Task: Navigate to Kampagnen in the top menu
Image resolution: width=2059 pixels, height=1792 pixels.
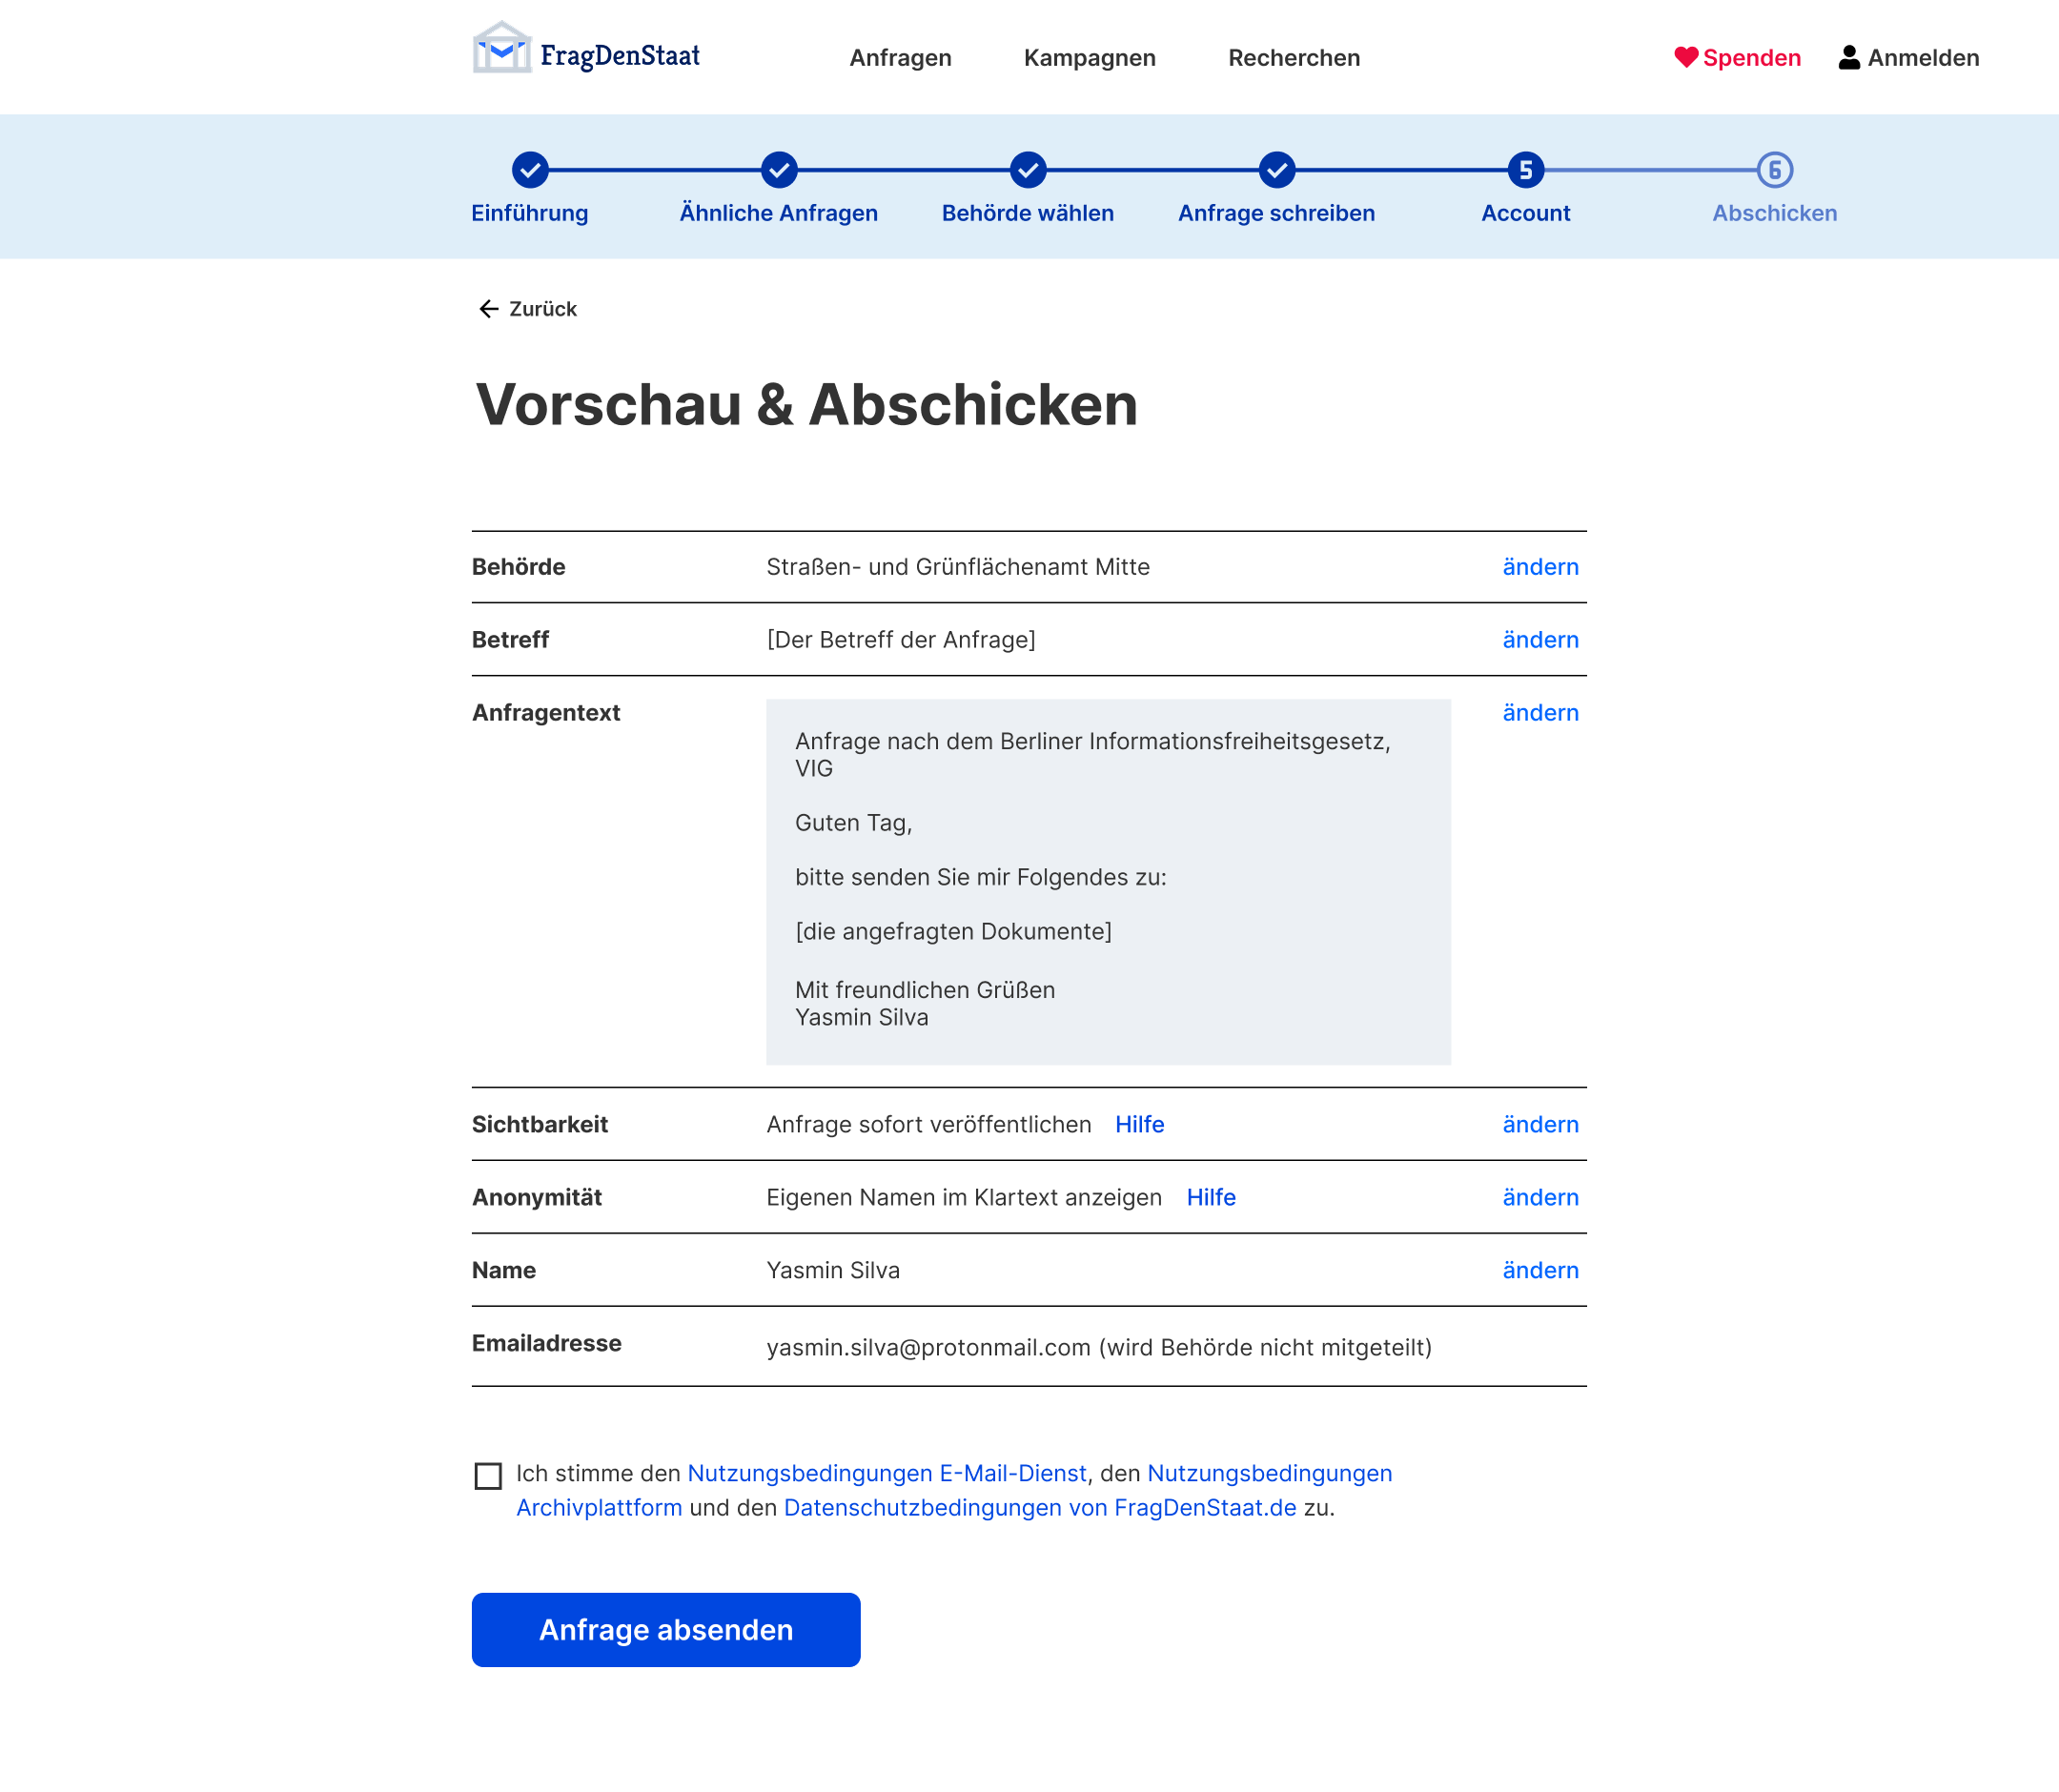Action: (x=1089, y=57)
